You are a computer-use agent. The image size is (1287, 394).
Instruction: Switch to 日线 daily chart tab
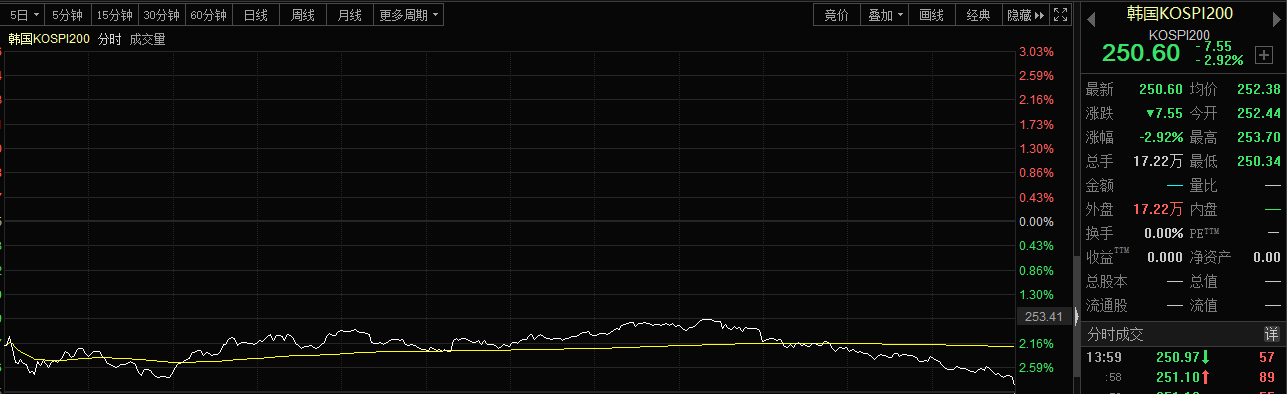pos(255,15)
